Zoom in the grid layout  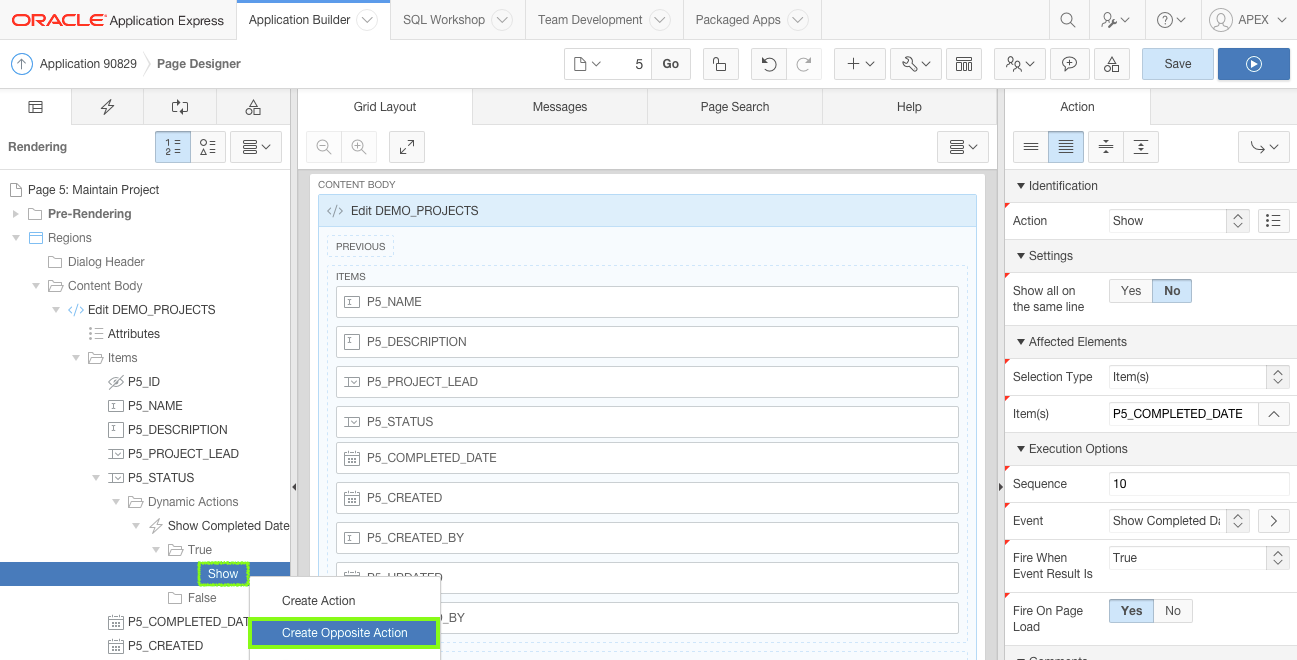click(x=358, y=147)
